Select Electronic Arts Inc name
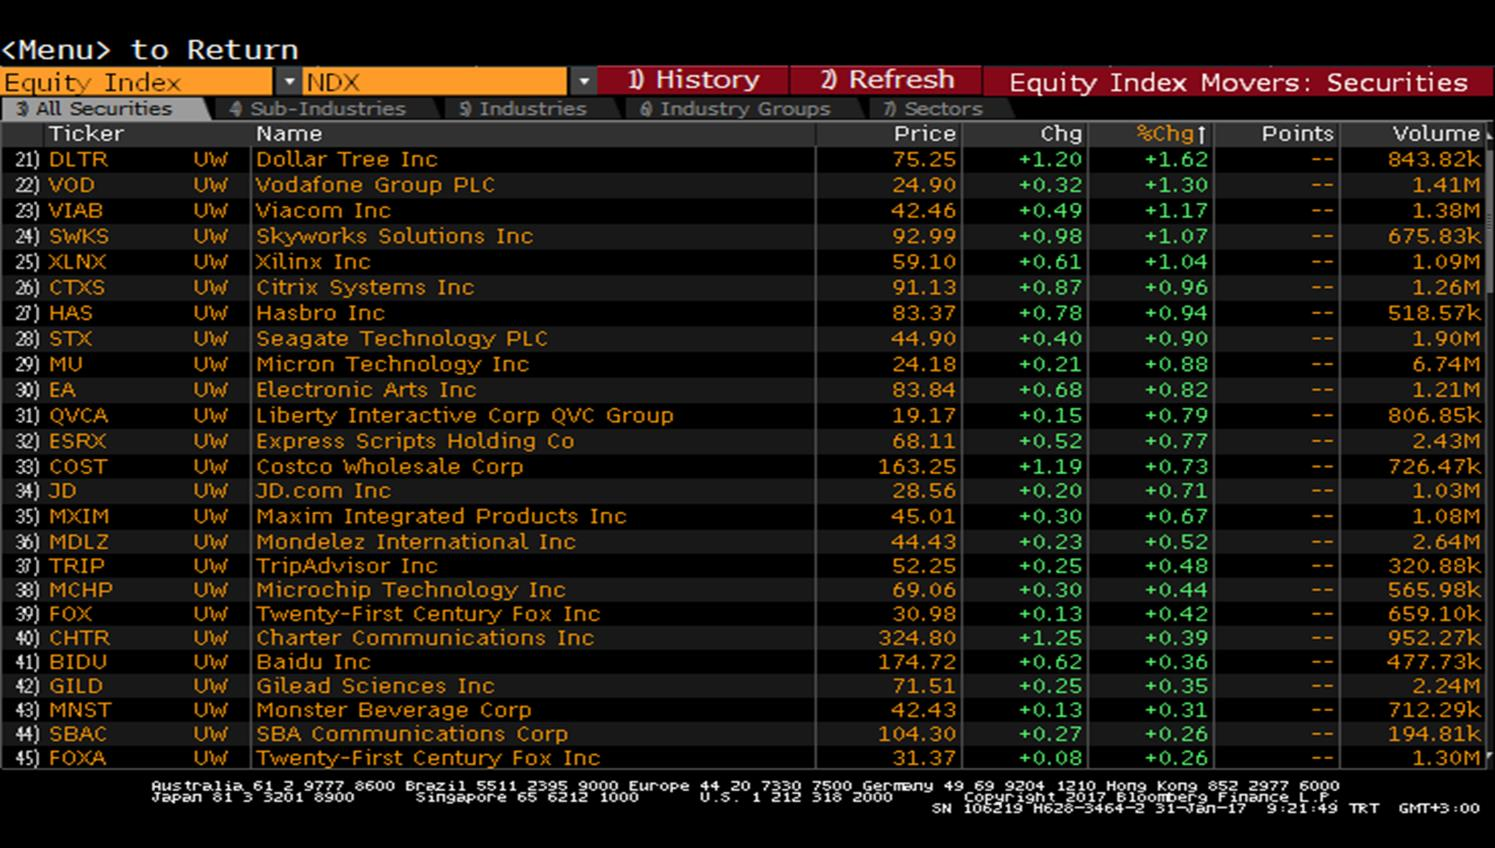1495x848 pixels. tap(366, 390)
